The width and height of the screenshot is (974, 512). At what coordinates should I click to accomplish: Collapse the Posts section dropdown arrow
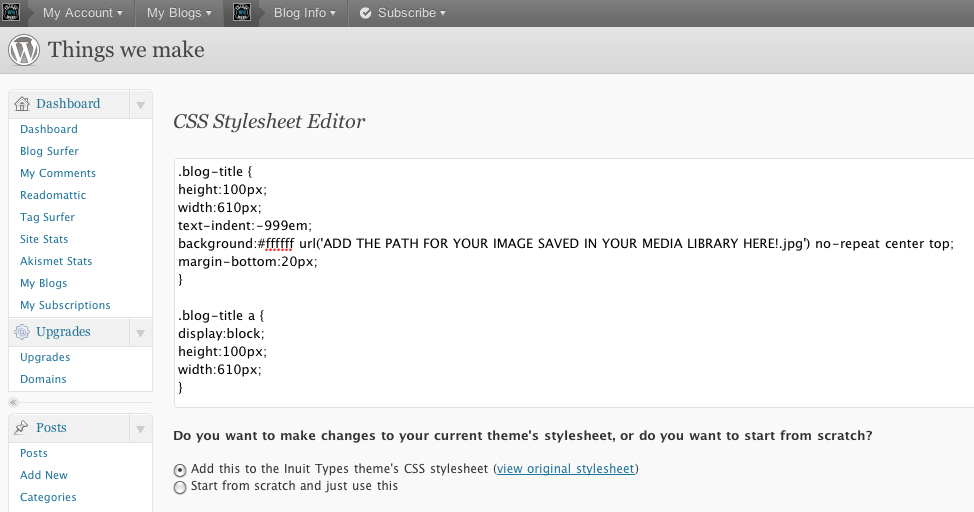(140, 429)
